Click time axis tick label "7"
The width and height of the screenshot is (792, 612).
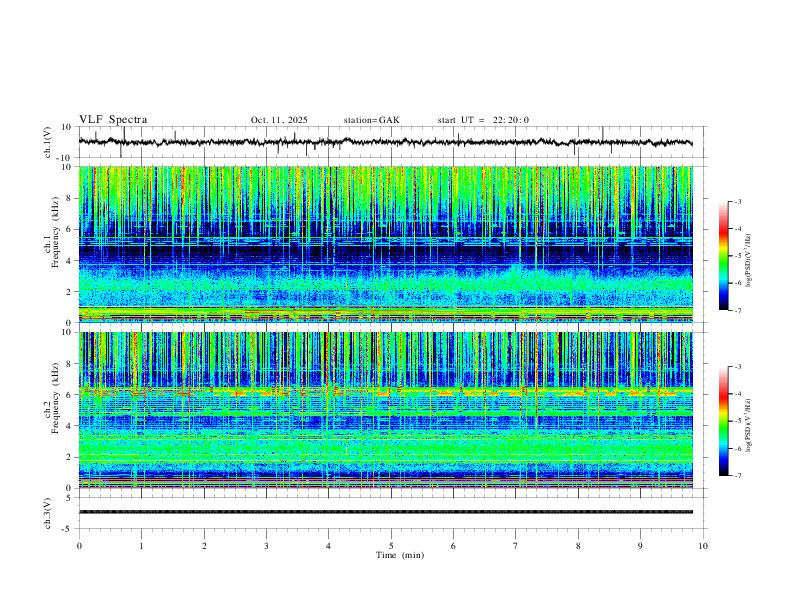(x=516, y=546)
